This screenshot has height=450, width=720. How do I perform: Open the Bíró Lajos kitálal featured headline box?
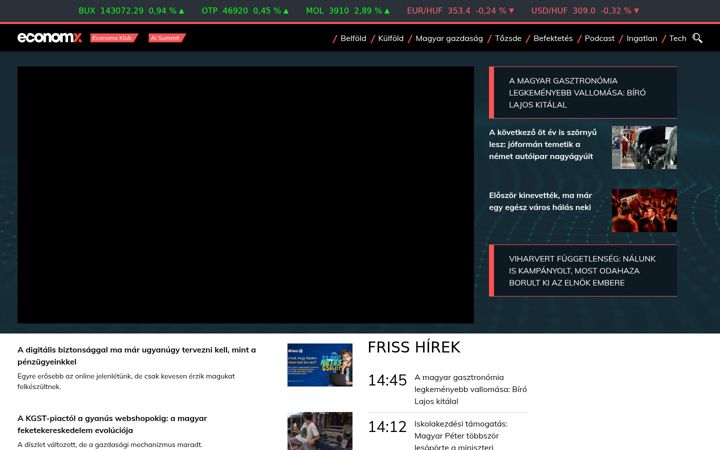tap(583, 92)
